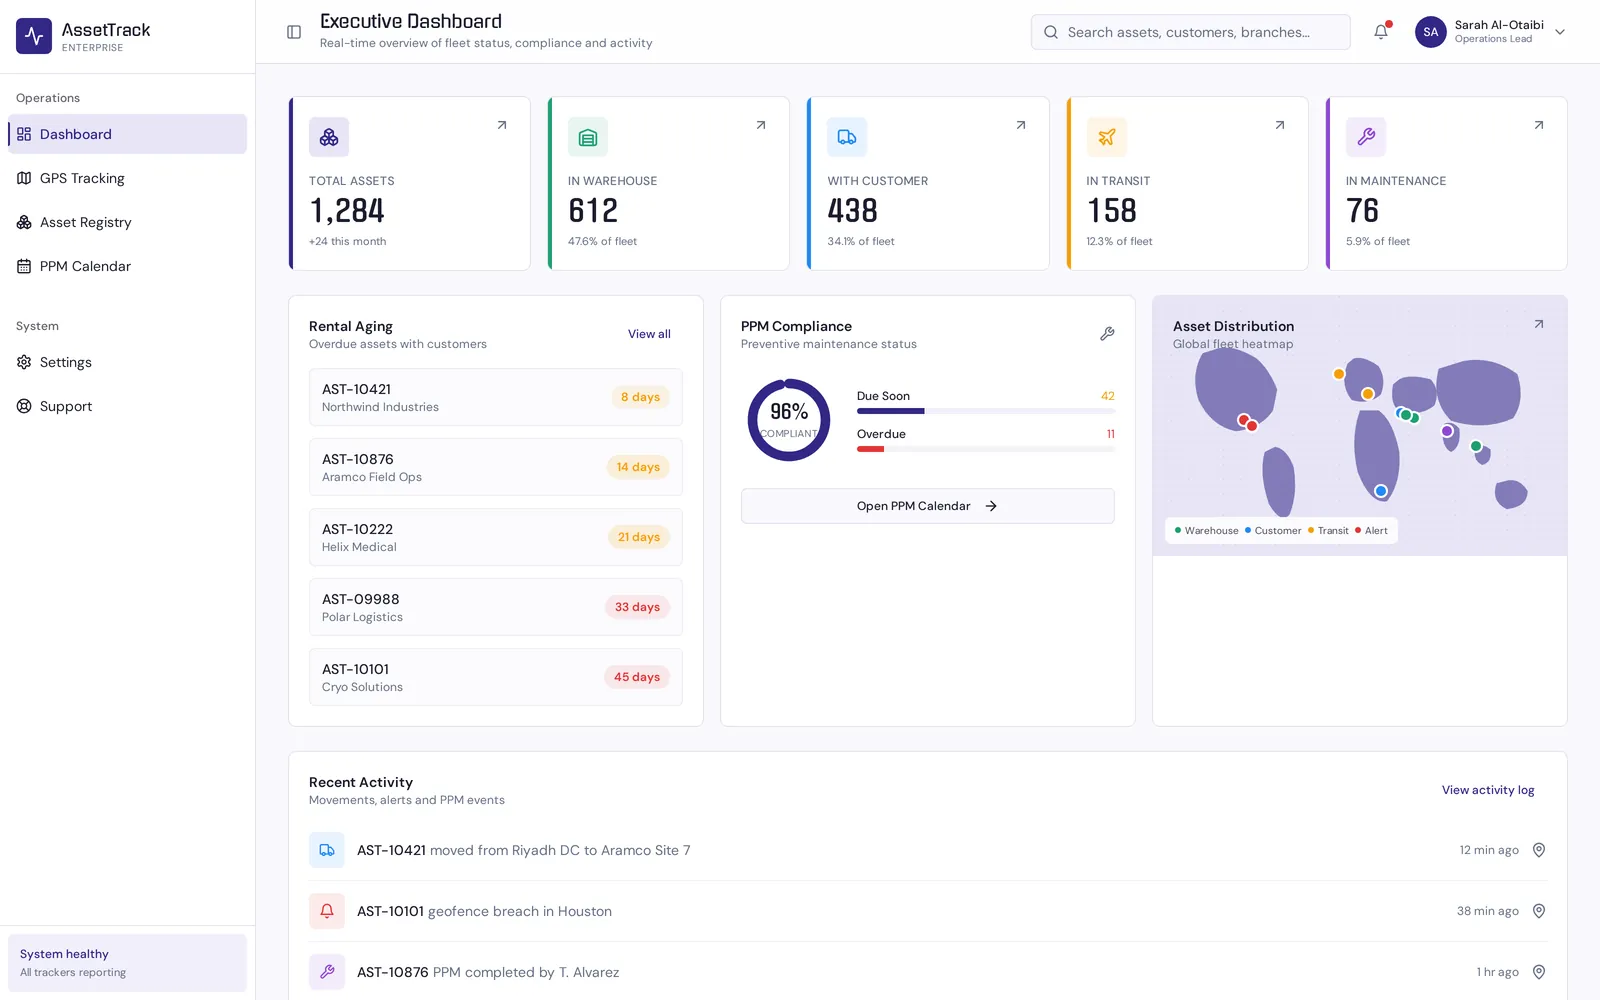1600x1000 pixels.
Task: Select AST-10101 Cryo Solutions row
Action: [x=496, y=677]
